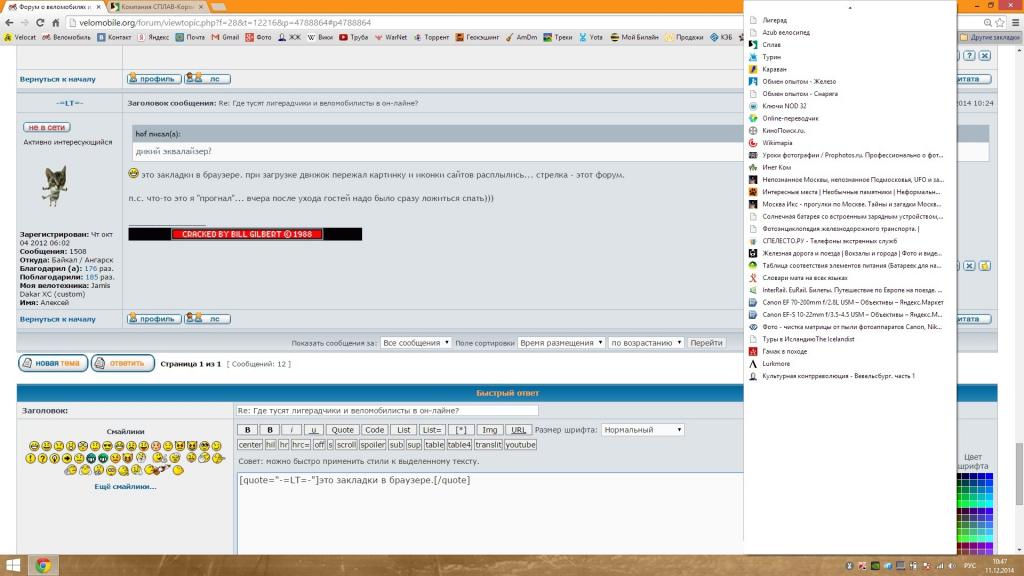Apply italic formatting with the i button
Viewport: 1024px width, 576px height.
click(291, 430)
